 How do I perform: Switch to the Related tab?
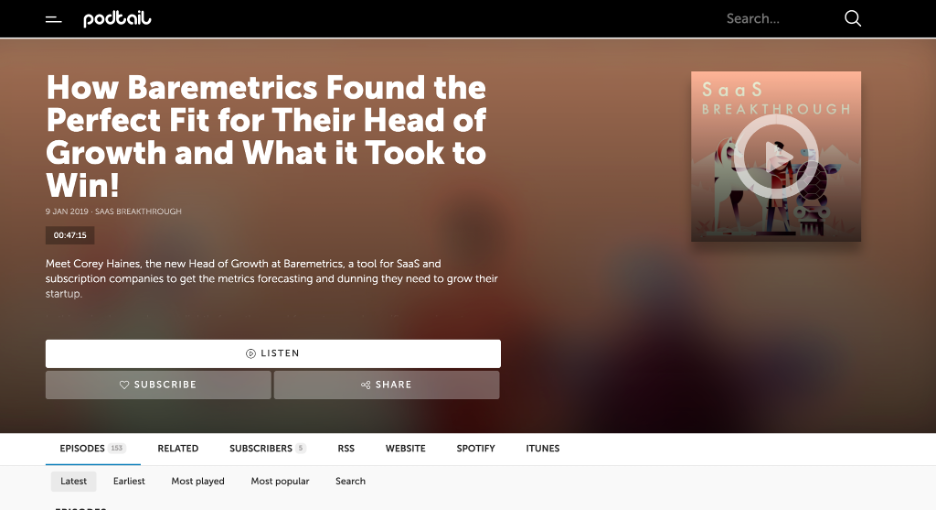(x=178, y=449)
